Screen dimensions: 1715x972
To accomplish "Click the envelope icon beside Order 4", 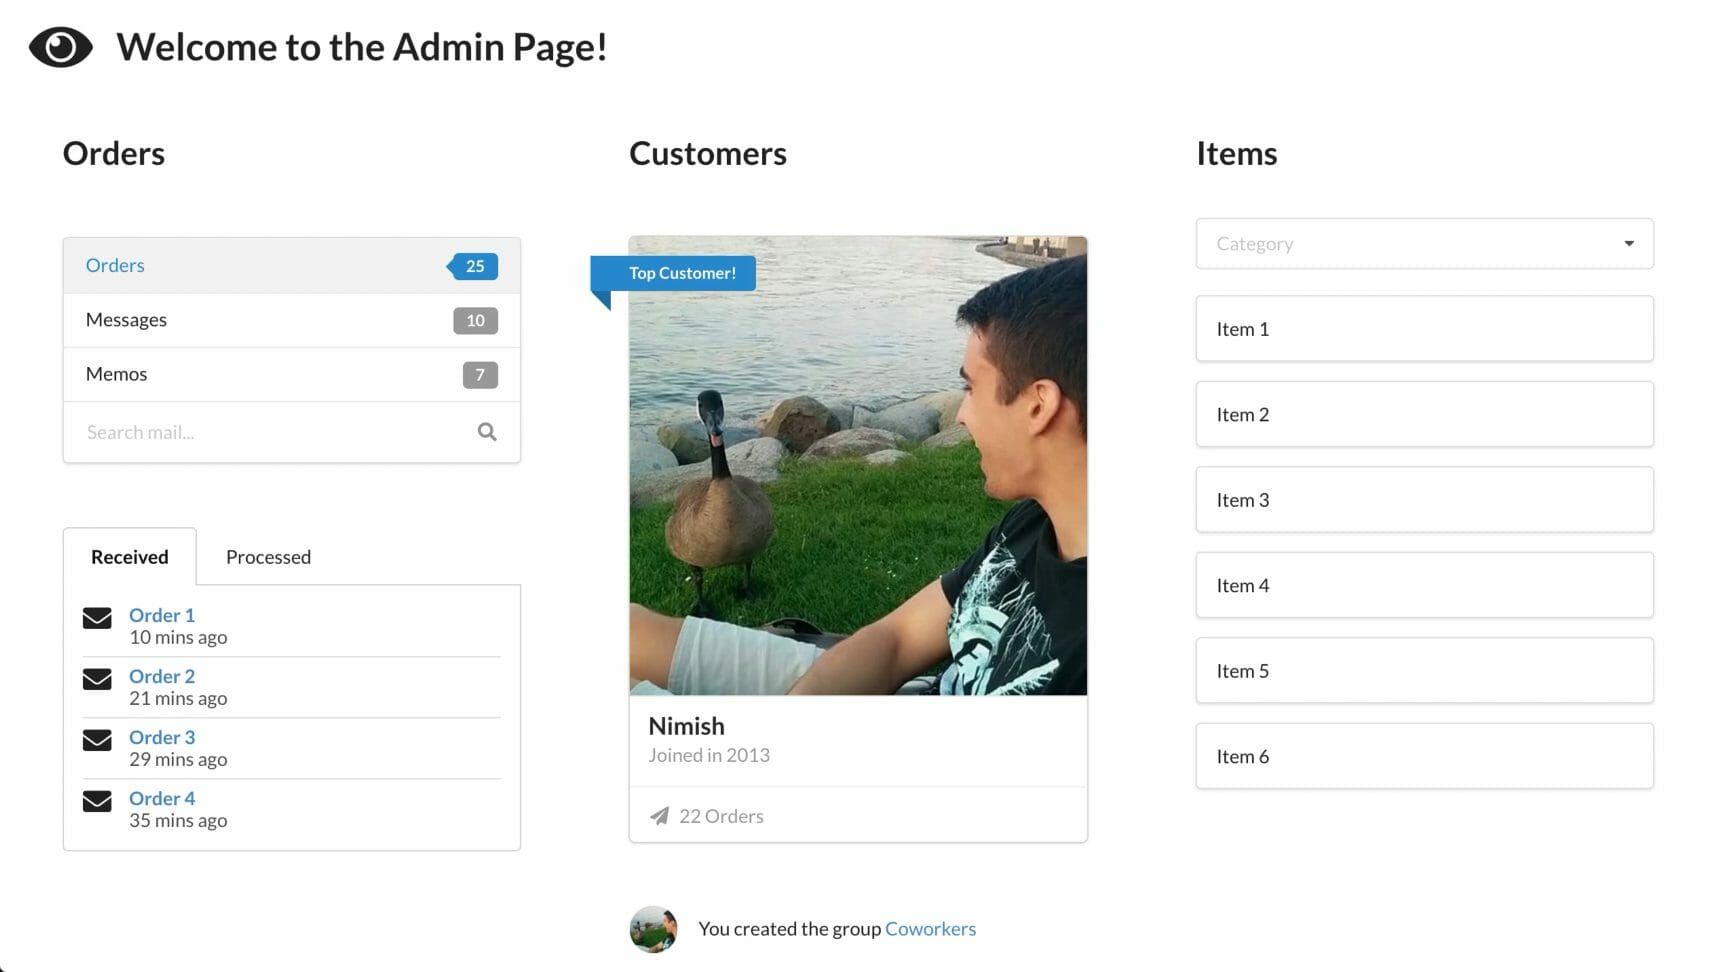I will [97, 801].
